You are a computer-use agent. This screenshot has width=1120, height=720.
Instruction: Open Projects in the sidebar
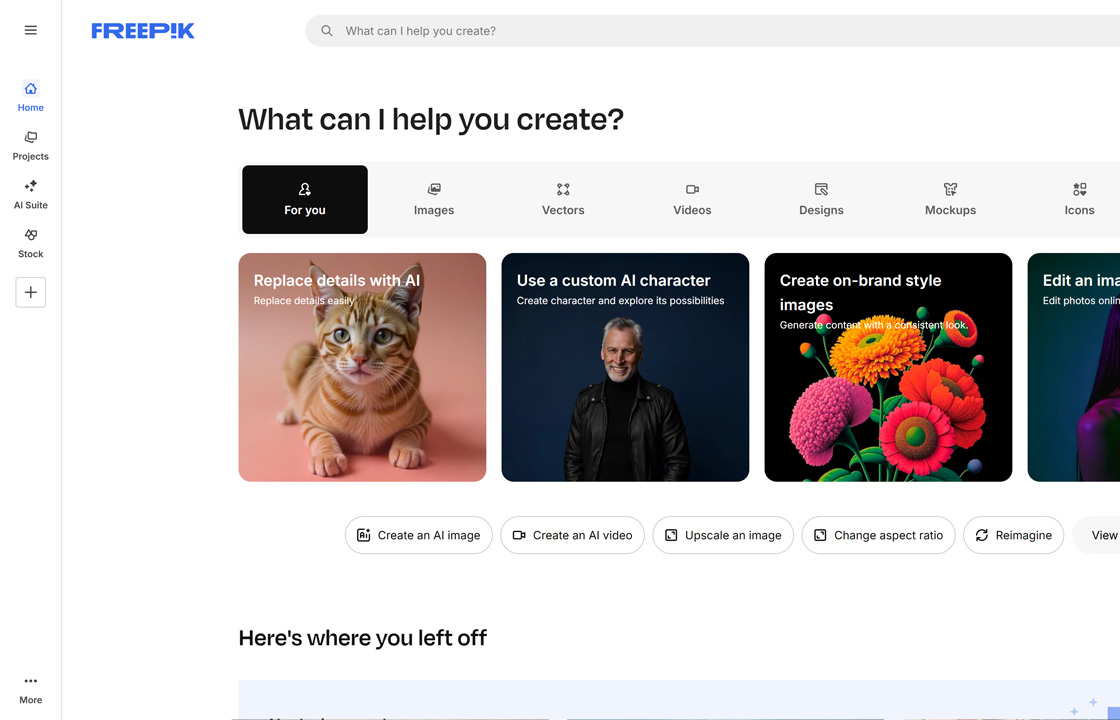coord(31,146)
